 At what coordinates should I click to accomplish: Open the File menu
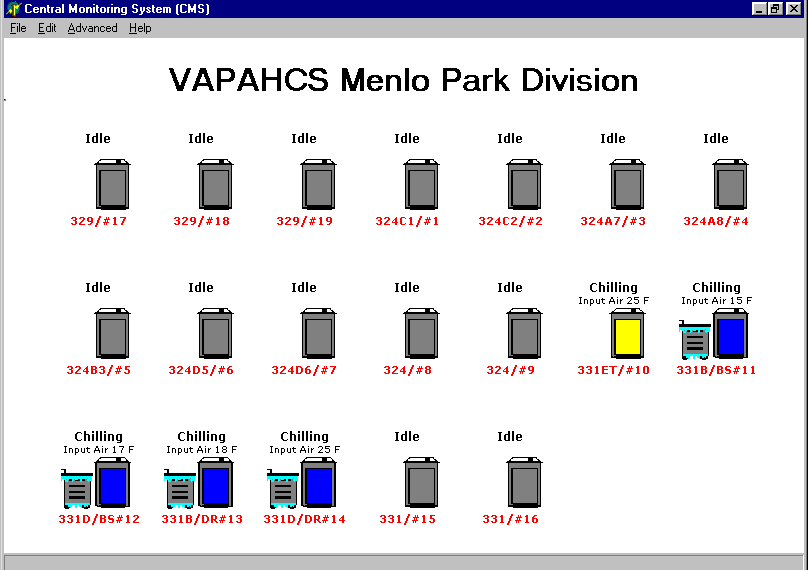click(x=18, y=28)
